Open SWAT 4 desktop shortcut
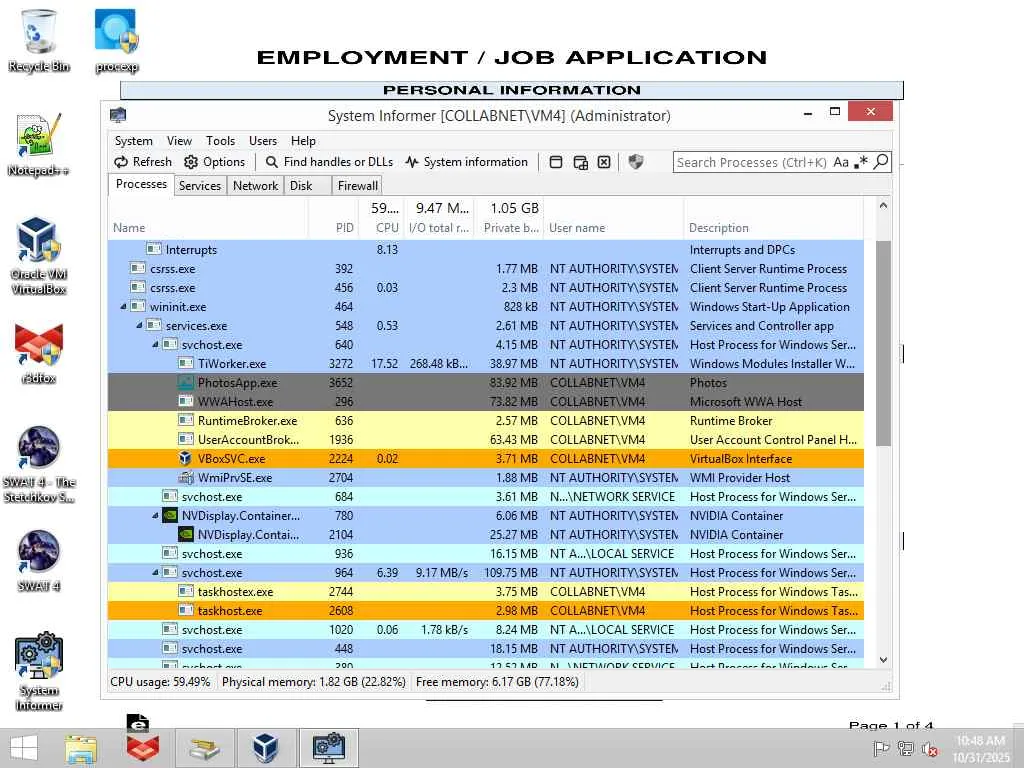This screenshot has height=768, width=1024. point(39,560)
